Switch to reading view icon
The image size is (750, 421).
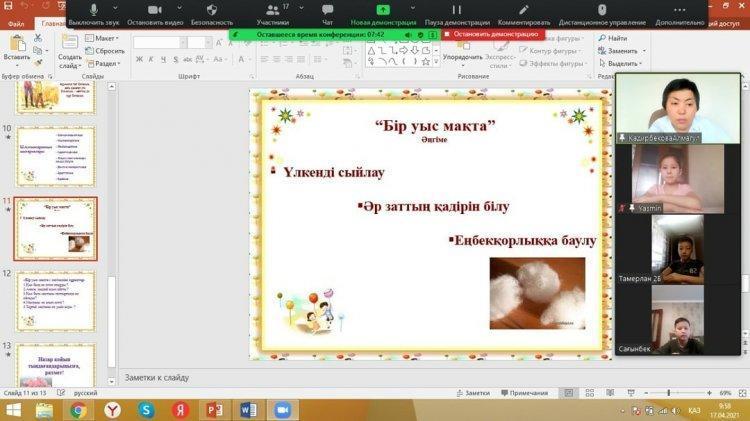point(610,393)
